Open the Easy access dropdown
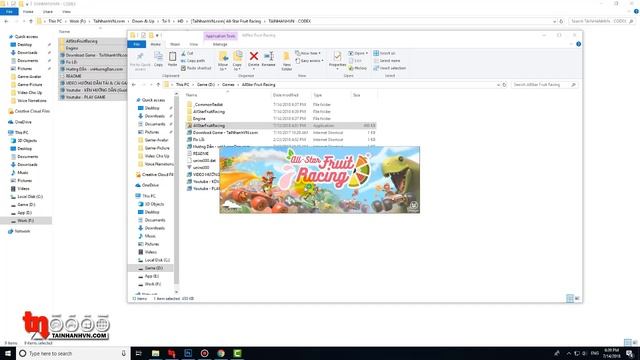This screenshot has height=360, width=640. coord(309,61)
